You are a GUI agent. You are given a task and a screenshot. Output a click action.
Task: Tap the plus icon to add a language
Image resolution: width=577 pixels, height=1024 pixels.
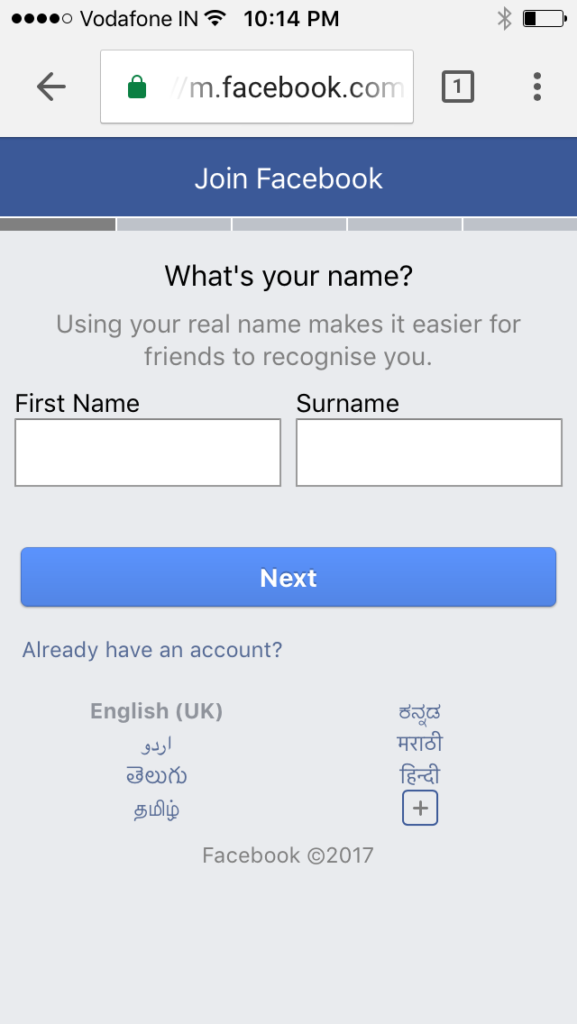click(x=420, y=807)
